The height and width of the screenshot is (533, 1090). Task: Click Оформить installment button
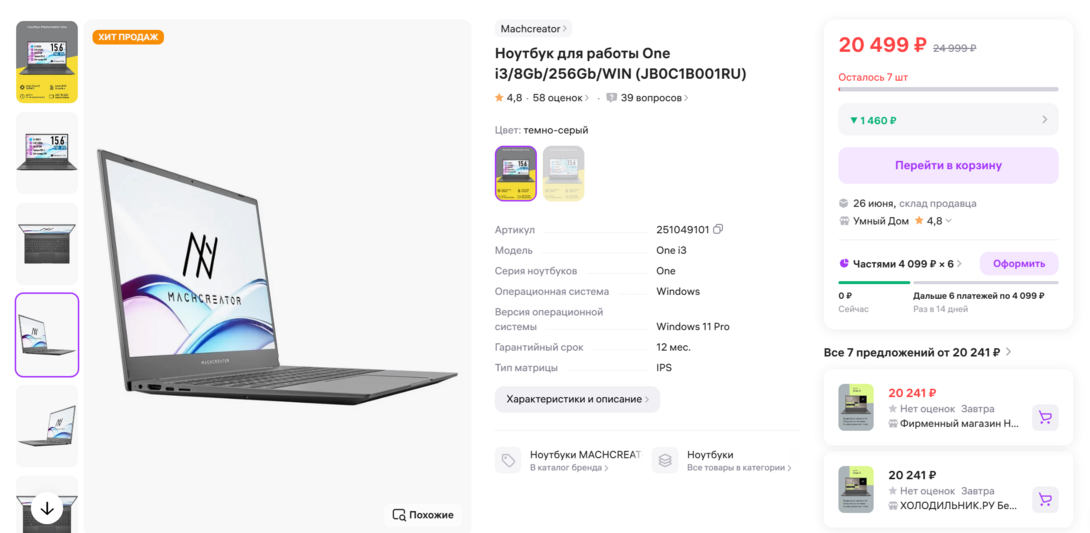(1018, 264)
